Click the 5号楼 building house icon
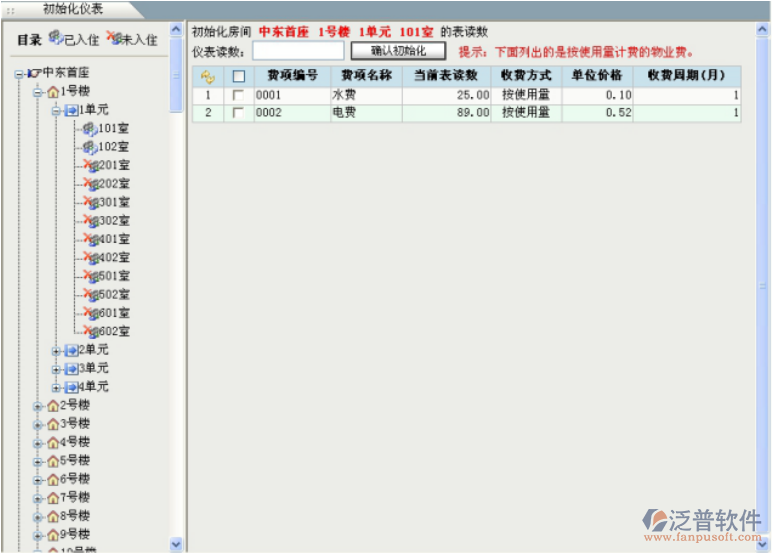772x553 pixels. point(53,461)
